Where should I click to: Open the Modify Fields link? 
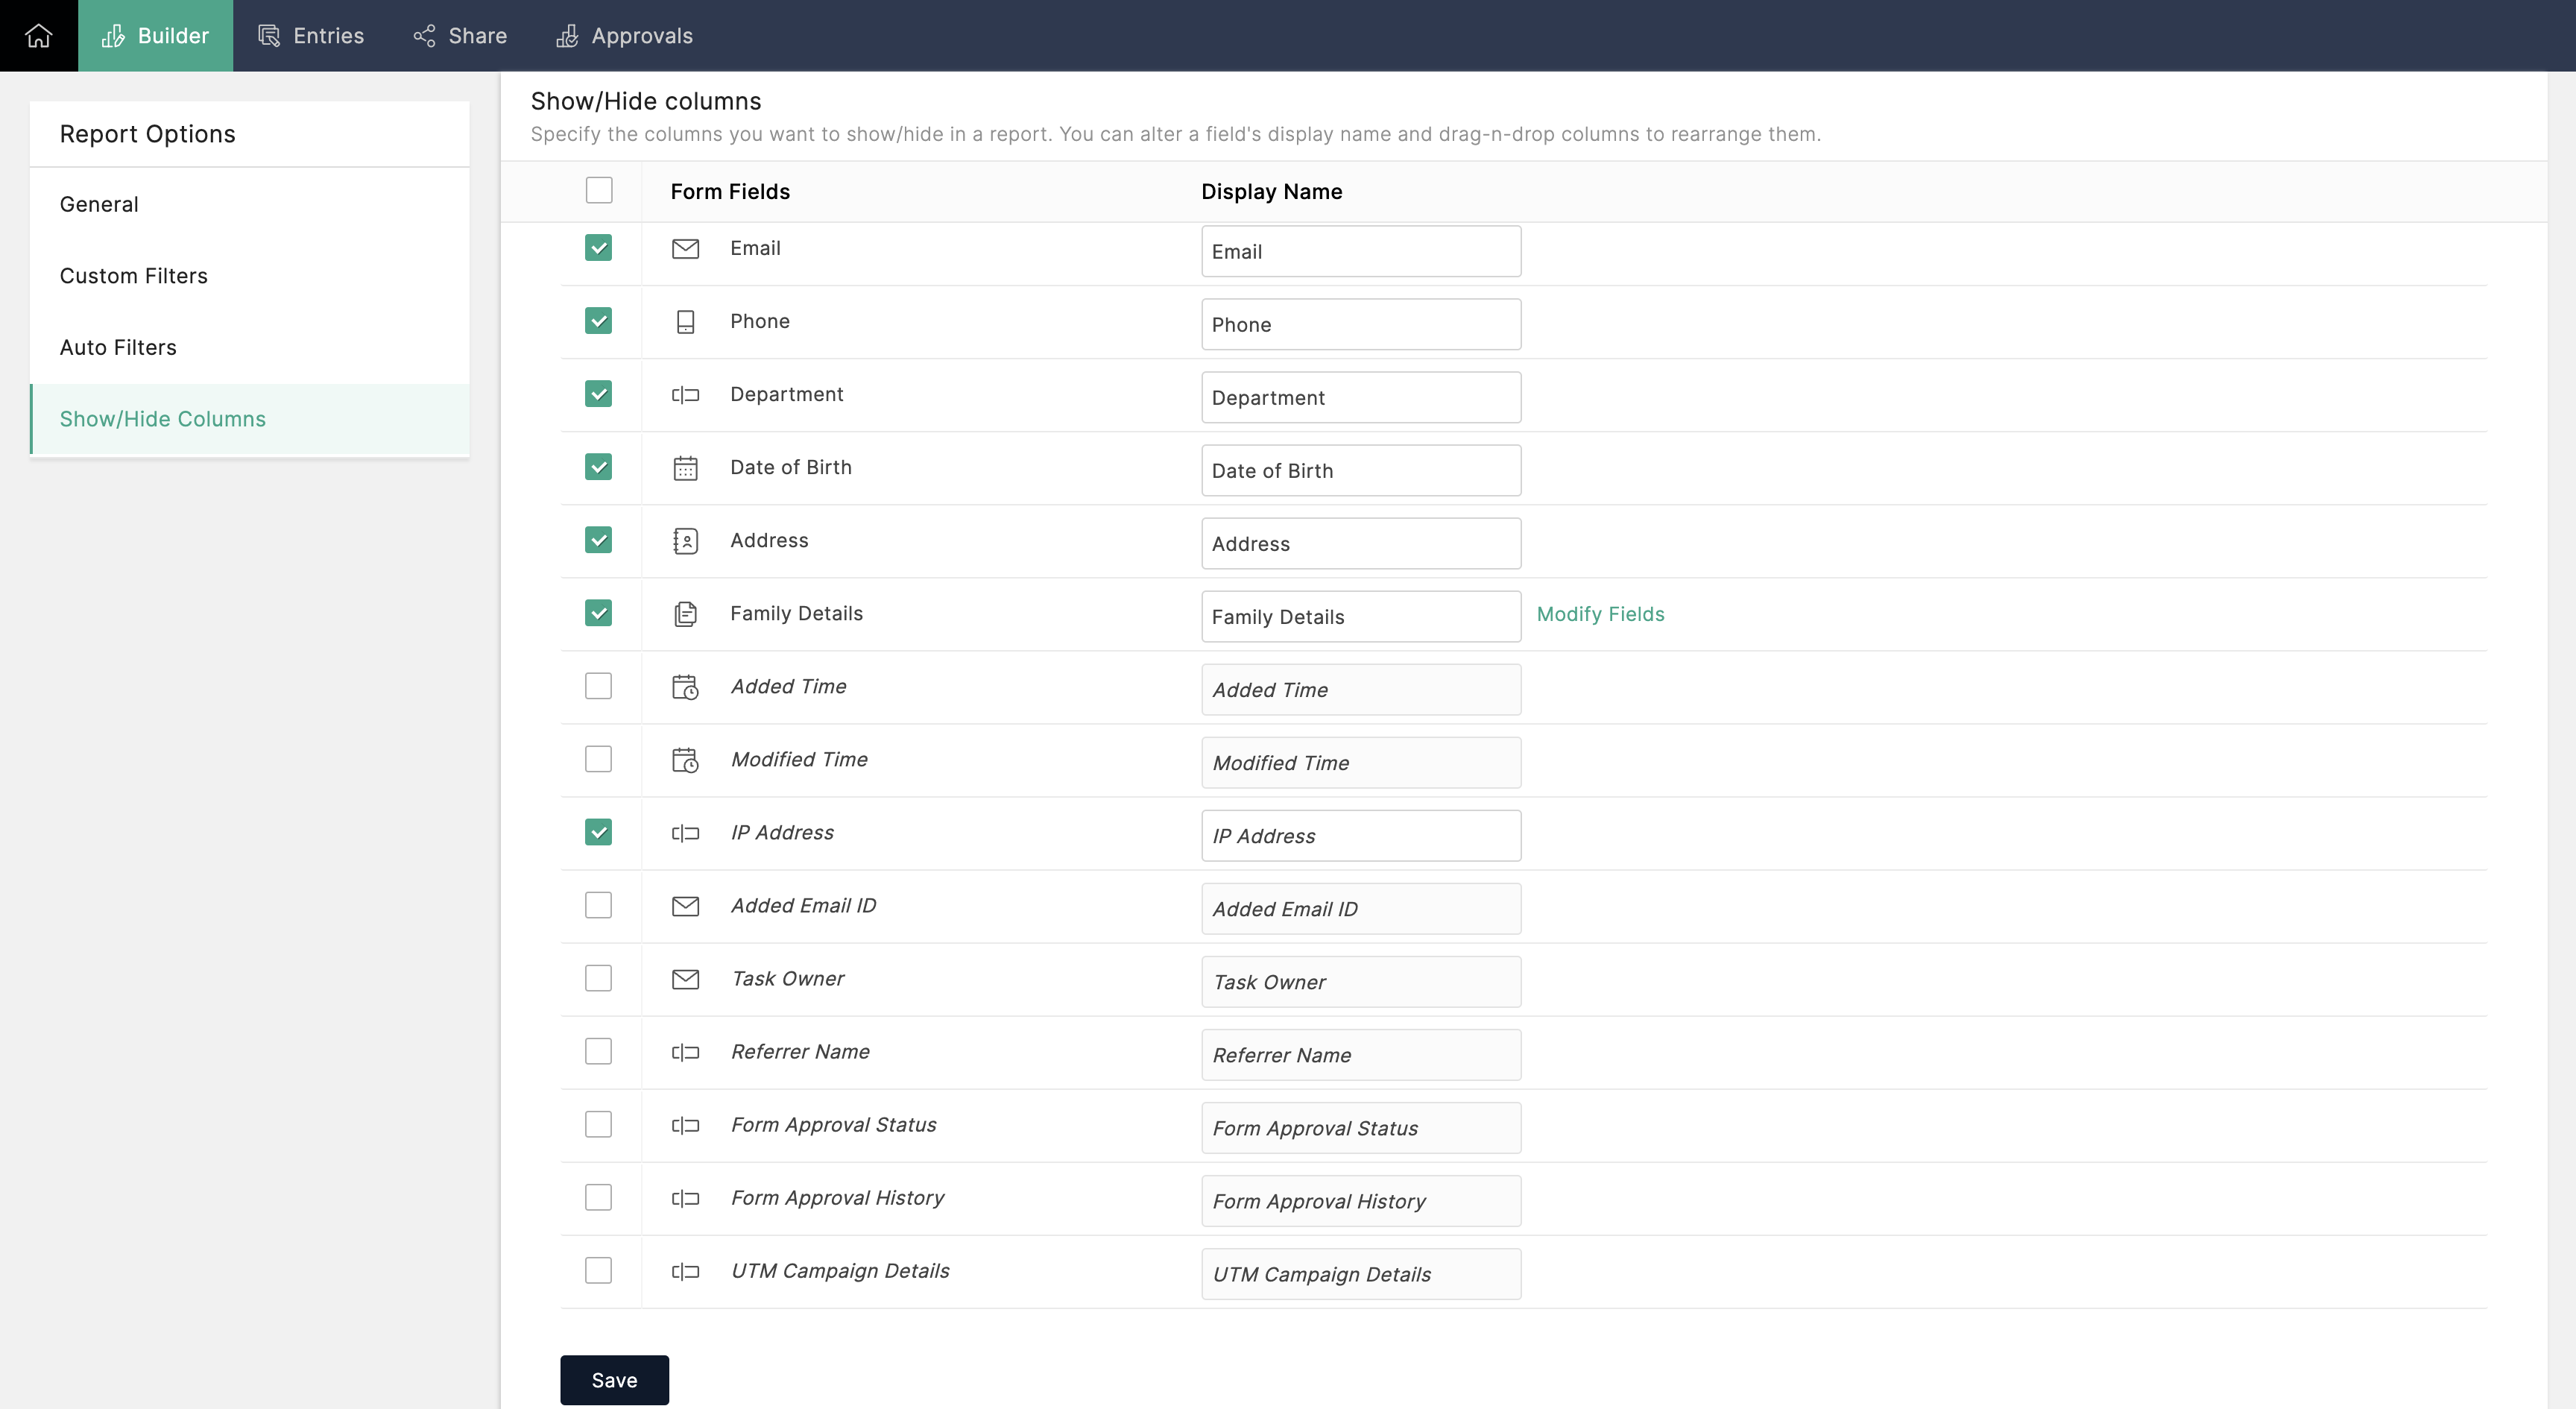pos(1600,614)
